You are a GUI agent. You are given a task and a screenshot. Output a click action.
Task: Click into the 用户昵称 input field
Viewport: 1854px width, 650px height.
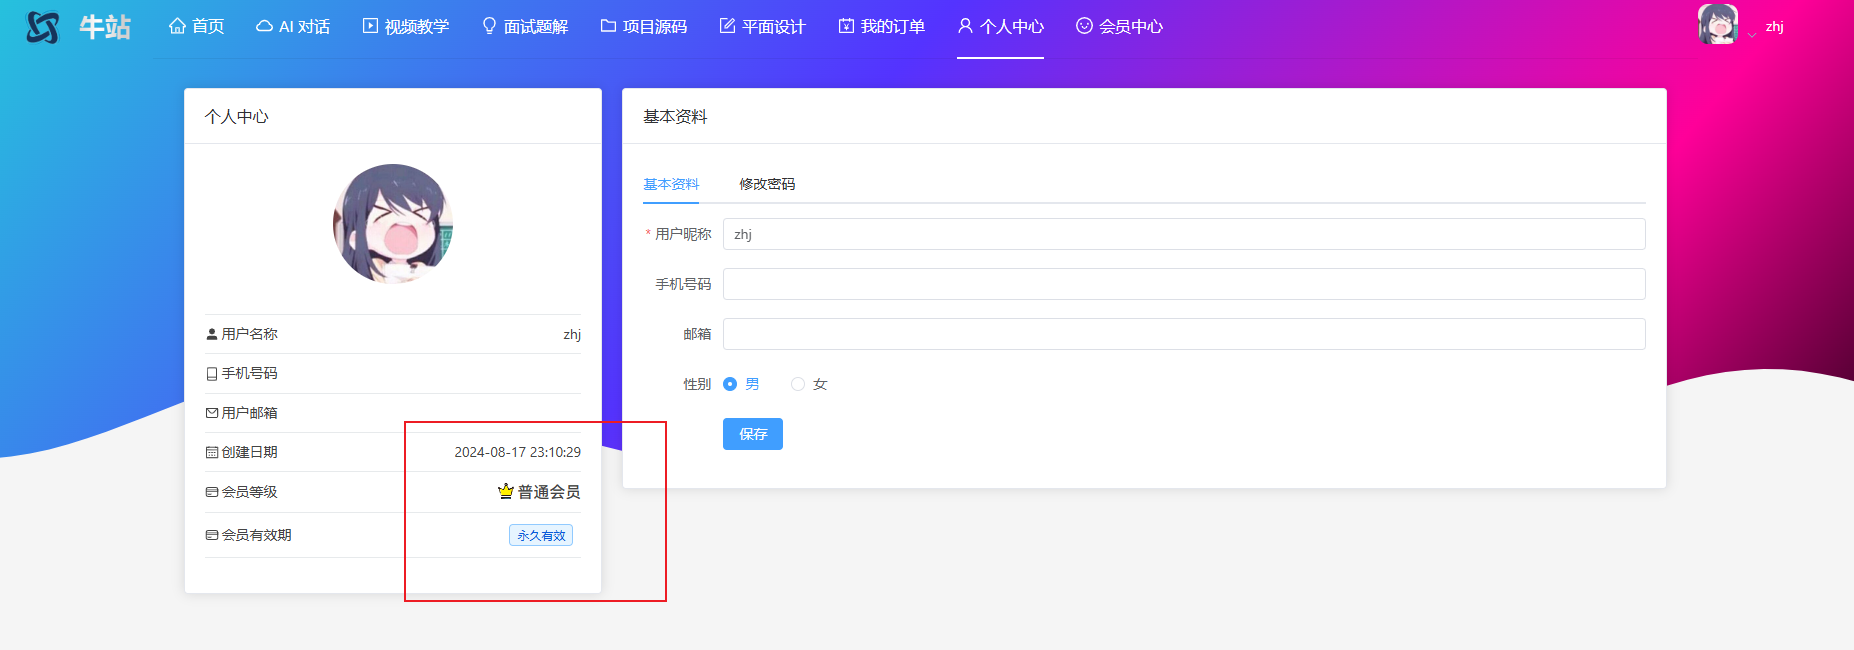1184,234
